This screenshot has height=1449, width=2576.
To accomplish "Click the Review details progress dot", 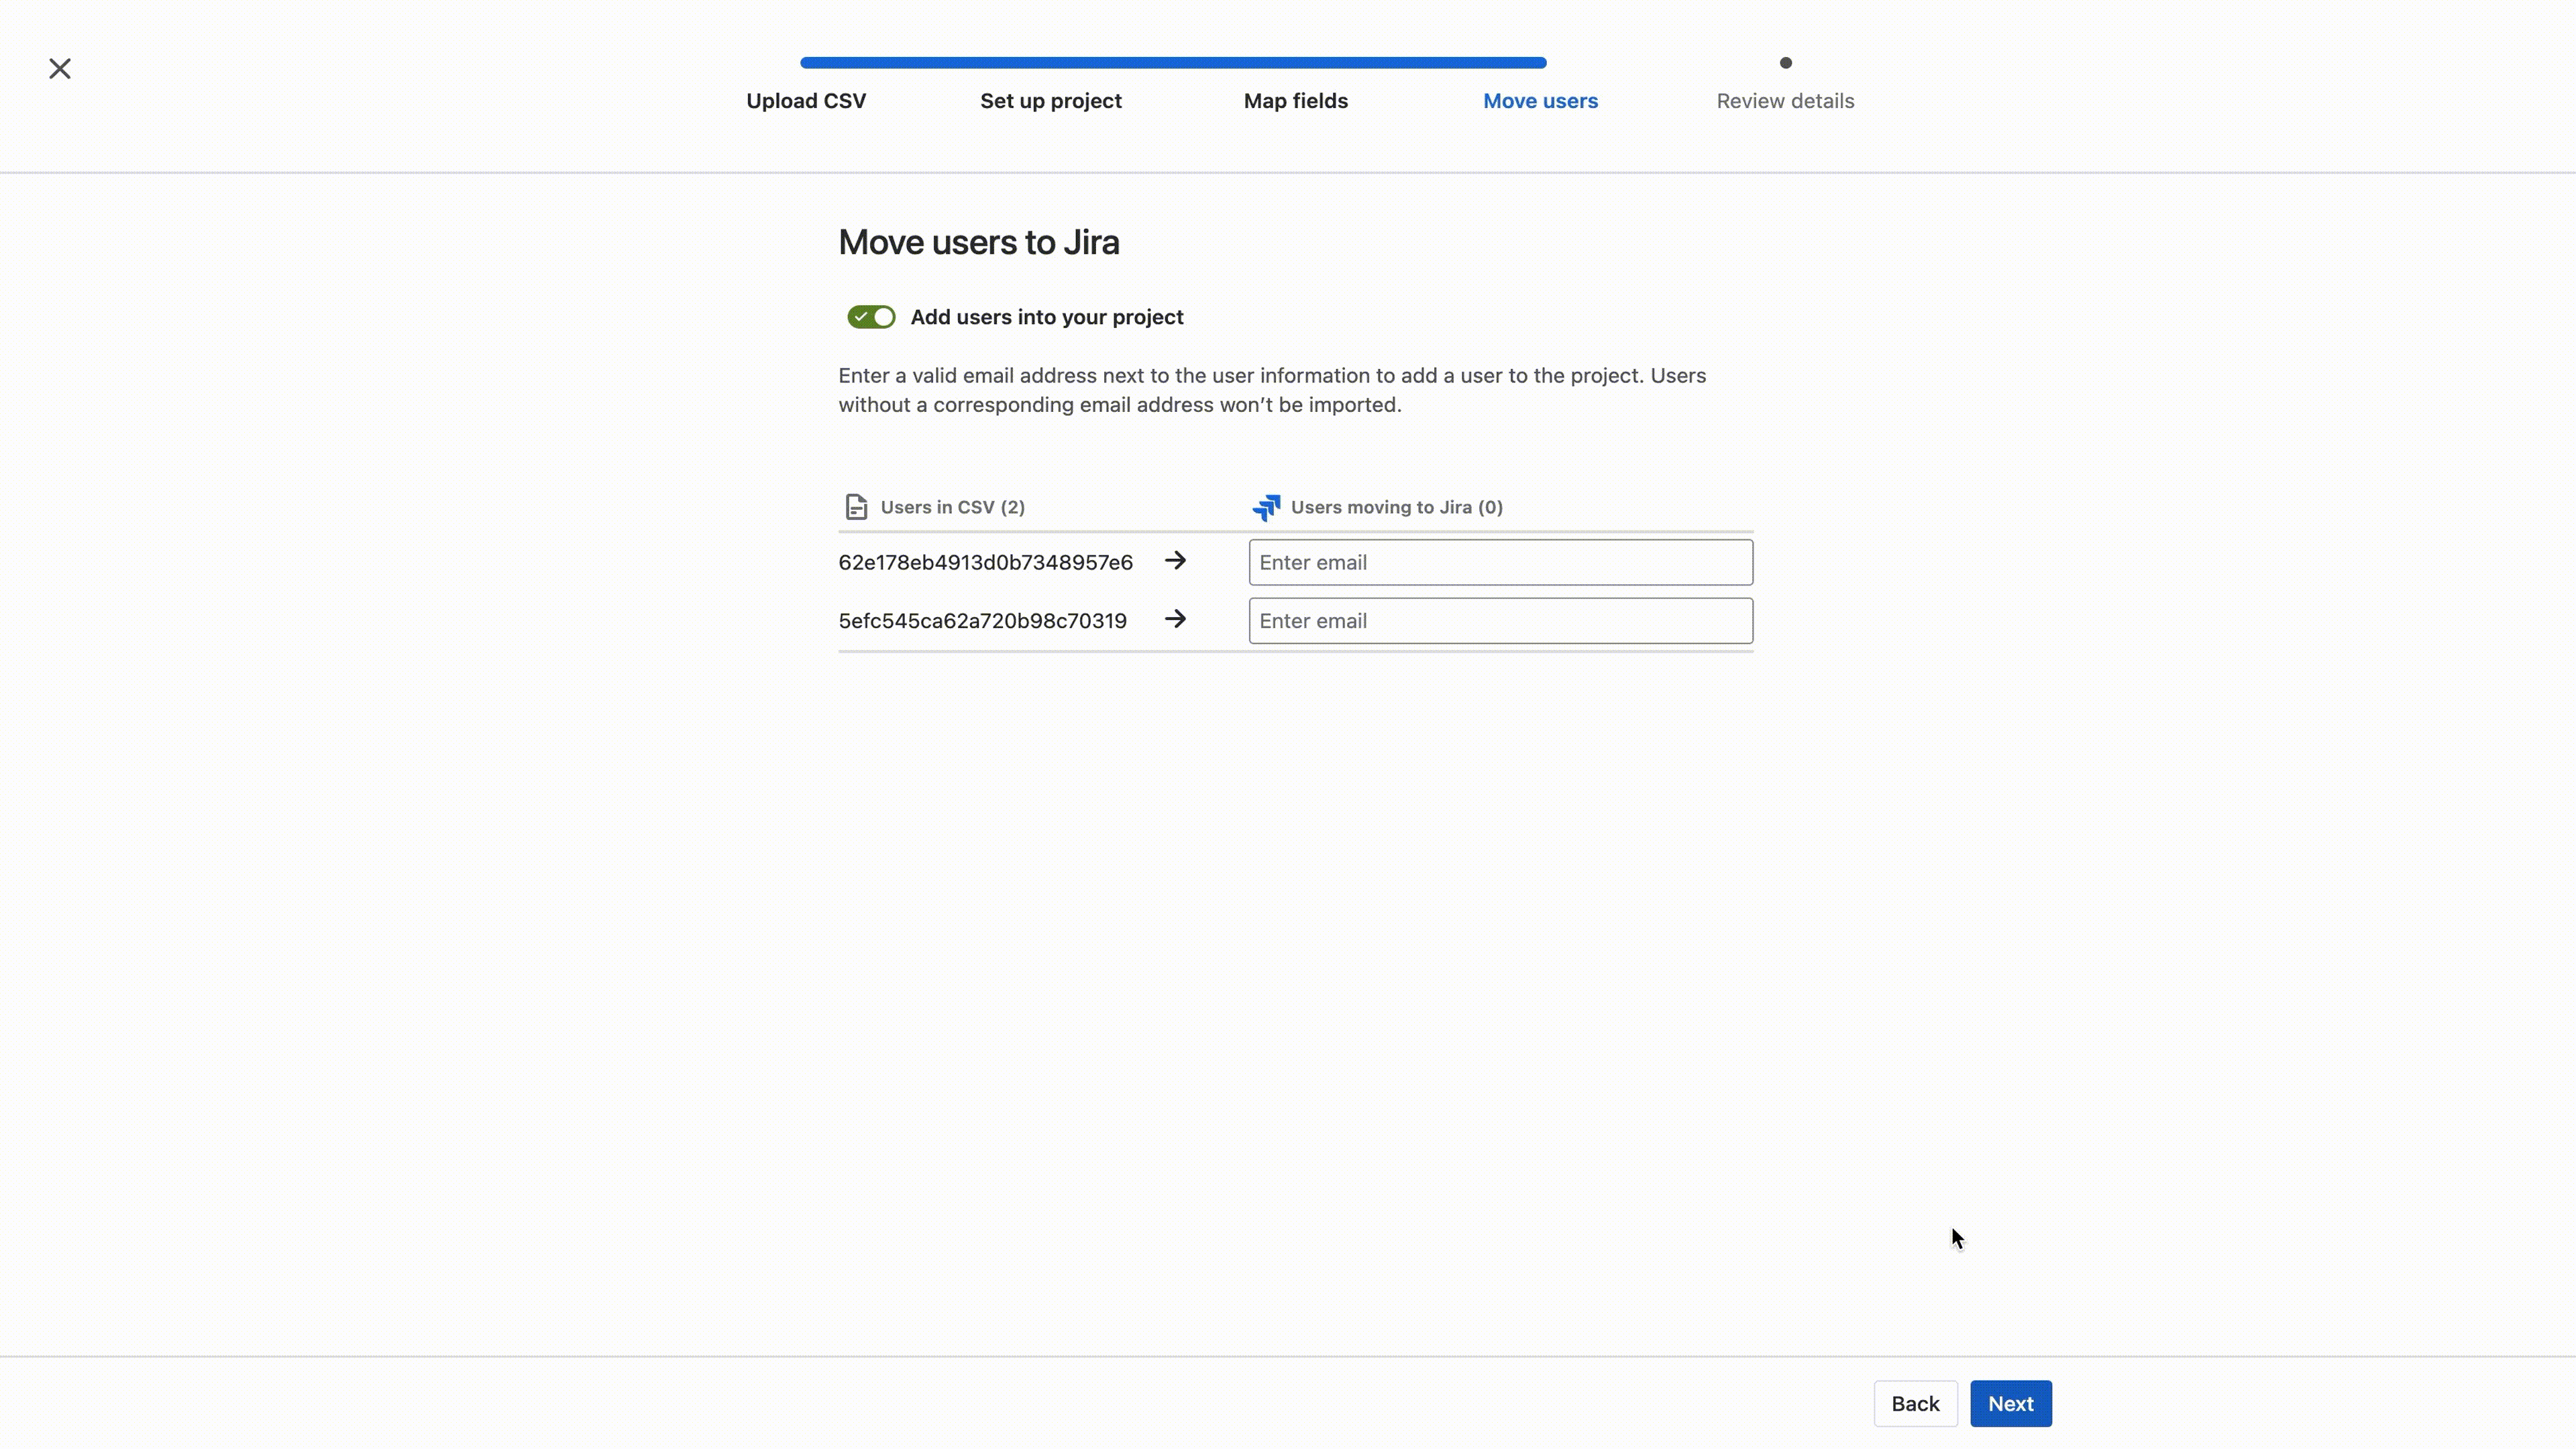I will pyautogui.click(x=1785, y=63).
